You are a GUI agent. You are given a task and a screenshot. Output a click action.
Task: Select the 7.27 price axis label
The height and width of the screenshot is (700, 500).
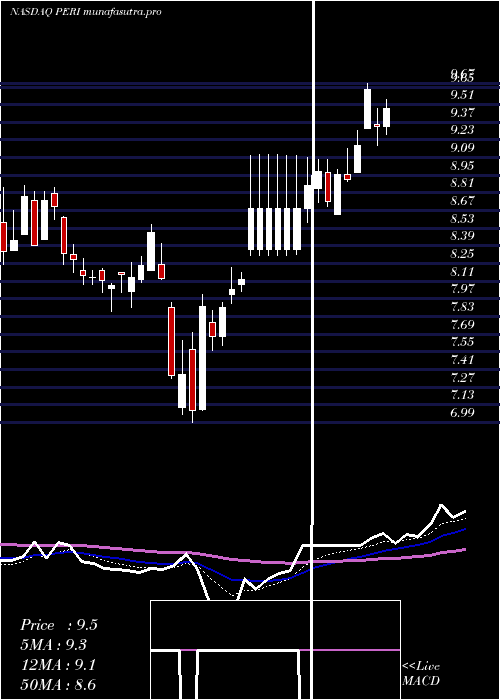click(x=462, y=378)
